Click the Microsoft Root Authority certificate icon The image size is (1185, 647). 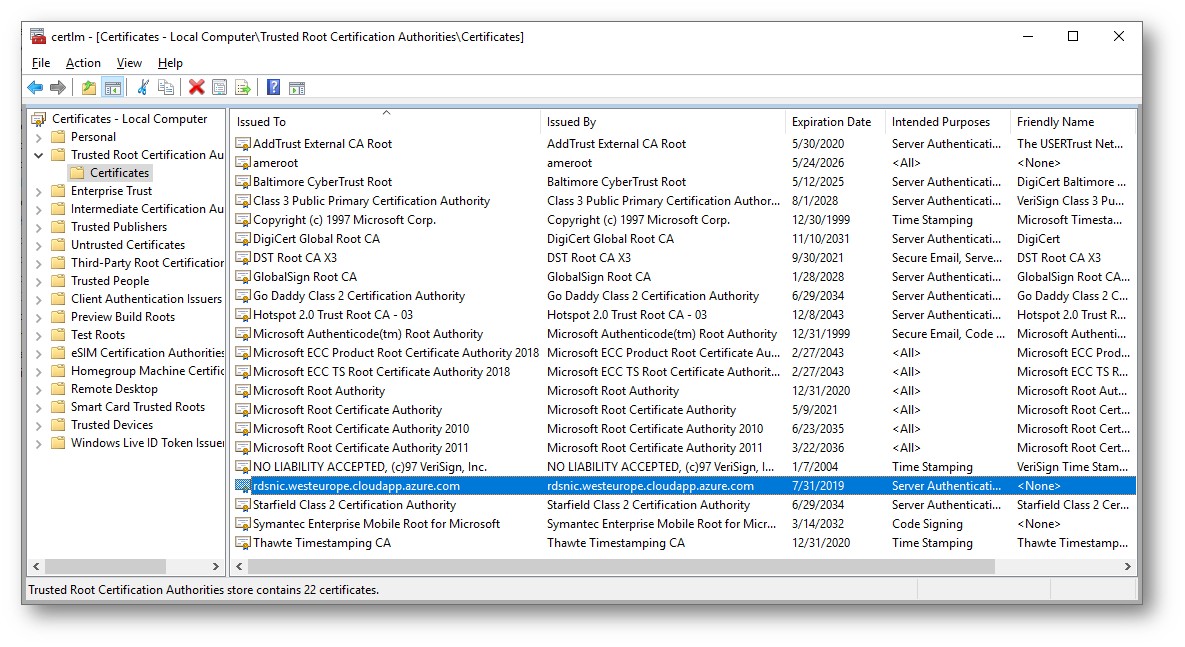pos(243,391)
